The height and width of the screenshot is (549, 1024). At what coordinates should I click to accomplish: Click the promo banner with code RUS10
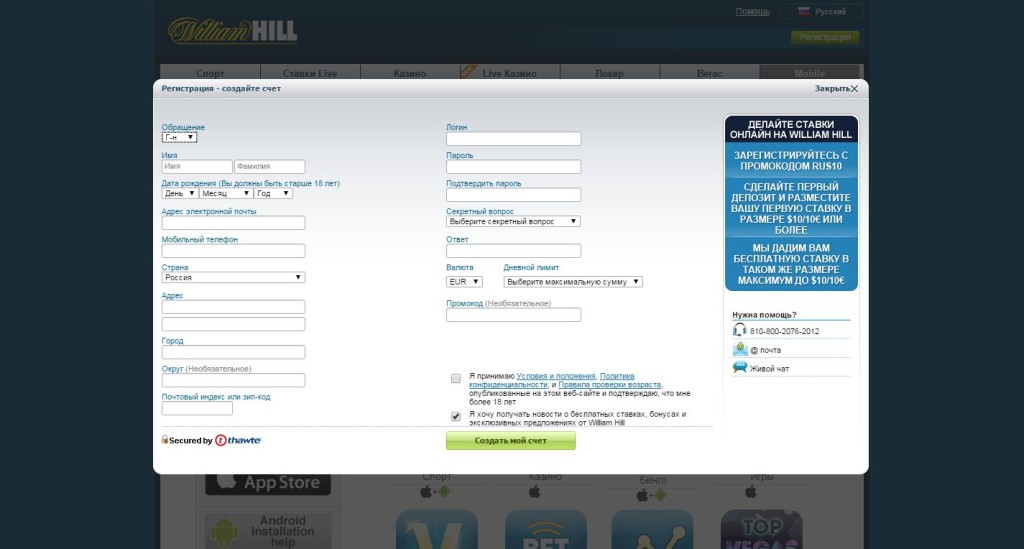791,203
